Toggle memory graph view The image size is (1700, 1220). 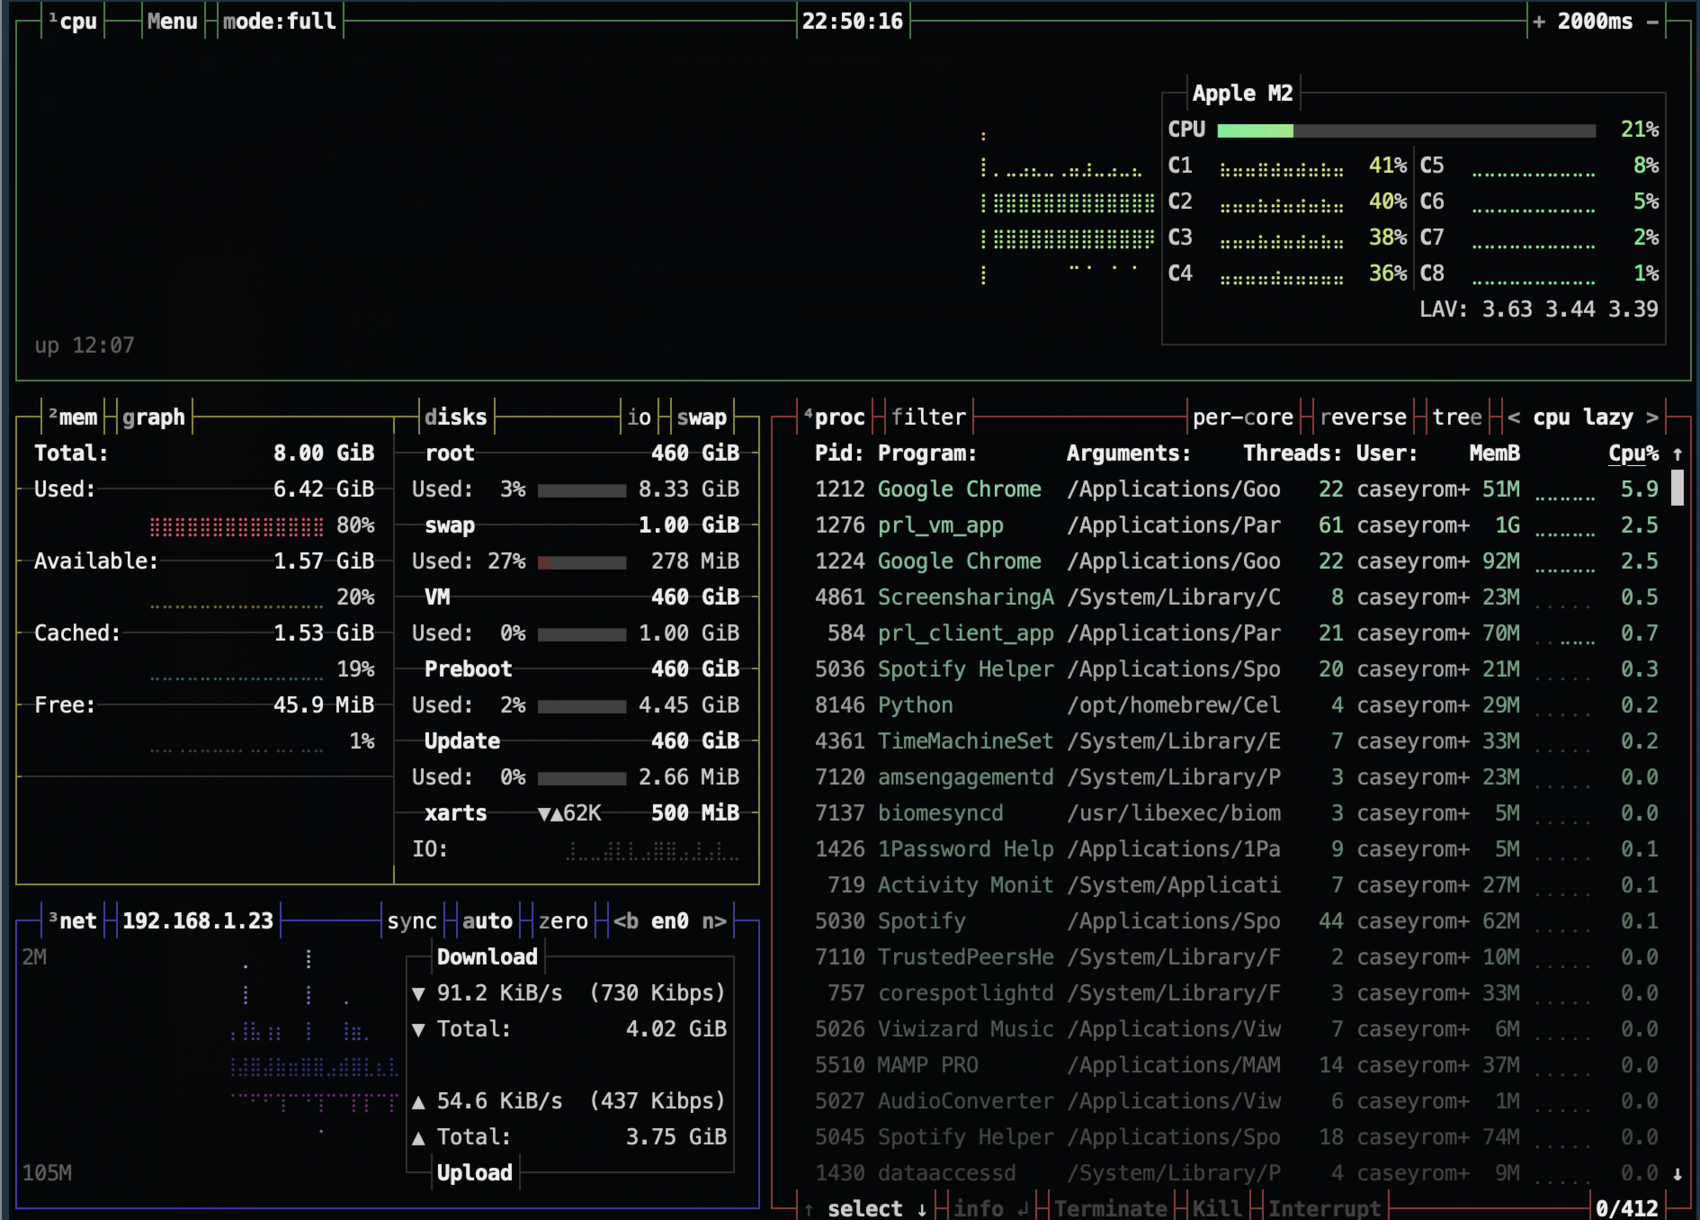pos(154,417)
